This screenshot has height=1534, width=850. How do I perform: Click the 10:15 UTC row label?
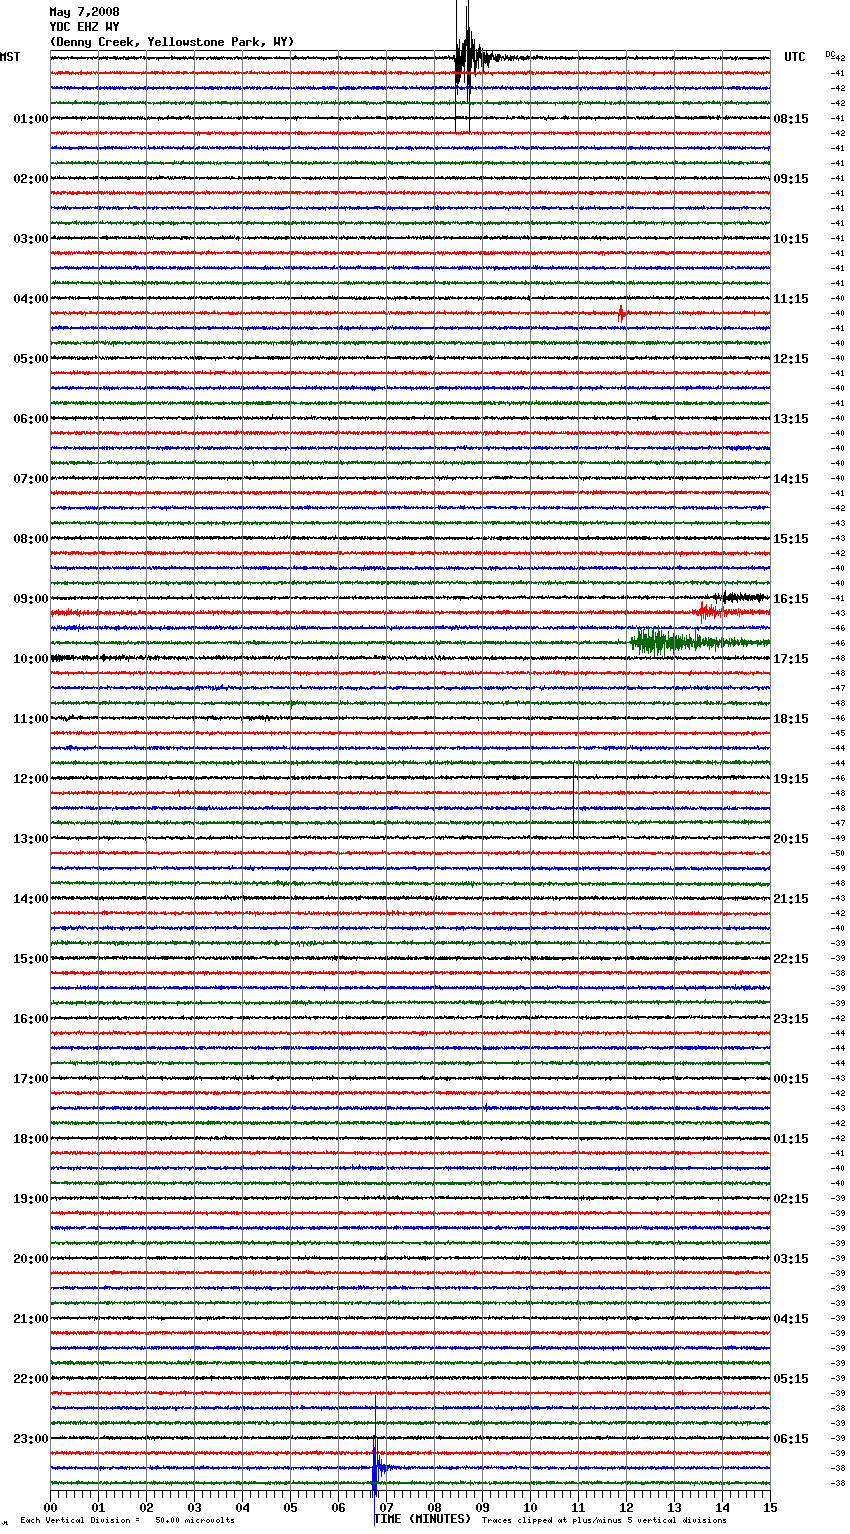791,239
